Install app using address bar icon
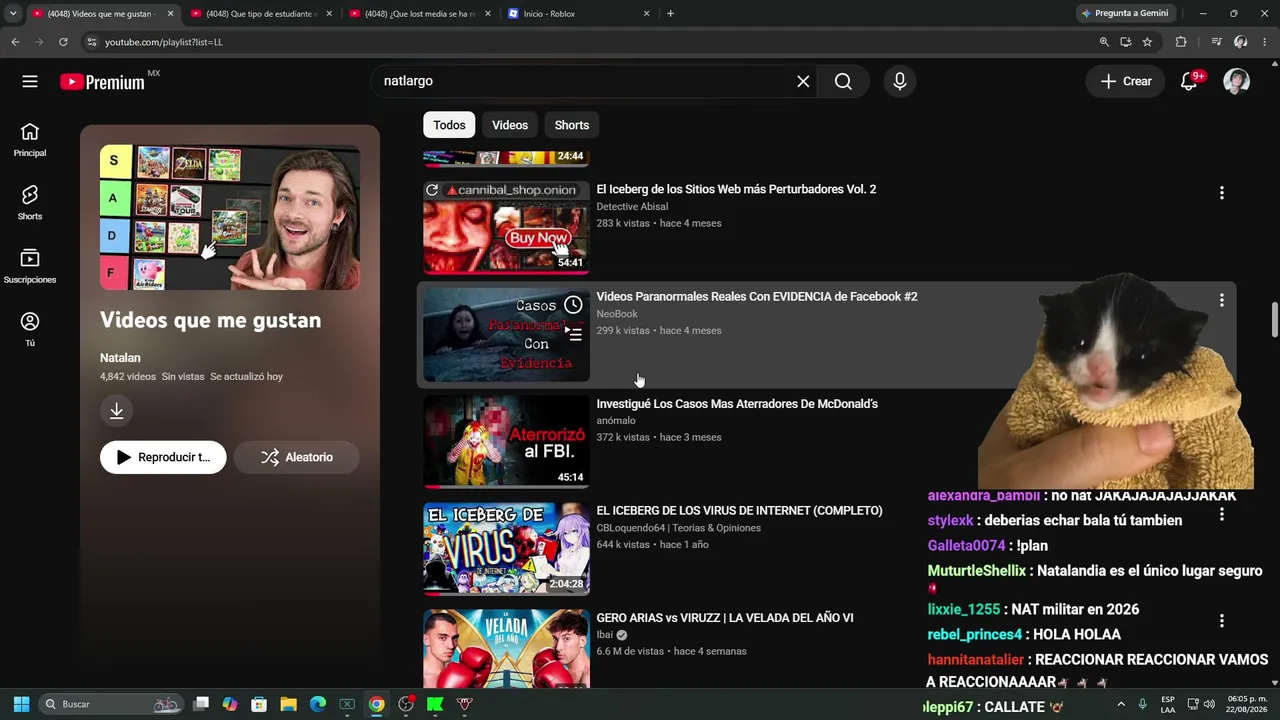The height and width of the screenshot is (720, 1280). [1125, 42]
